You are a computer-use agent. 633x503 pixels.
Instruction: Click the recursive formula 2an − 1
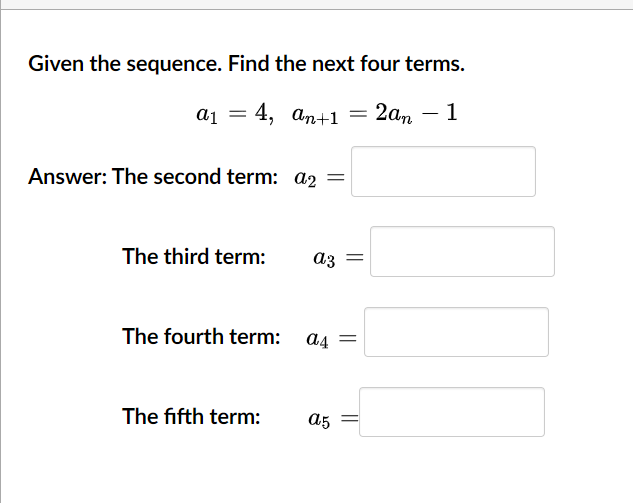tap(416, 113)
